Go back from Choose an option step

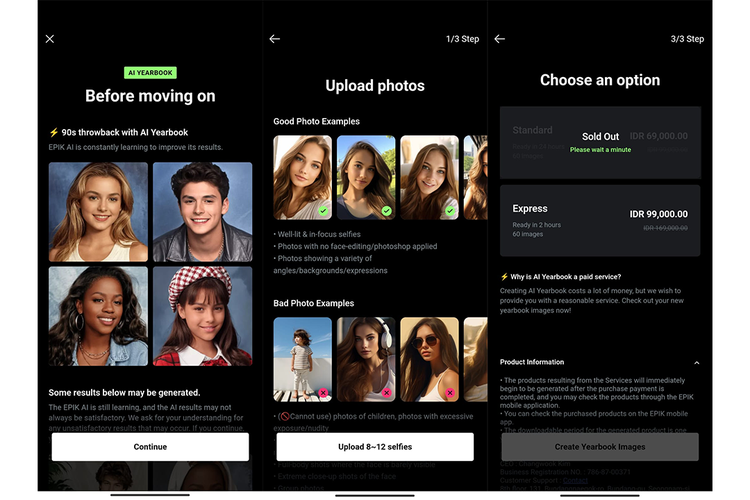(x=499, y=39)
